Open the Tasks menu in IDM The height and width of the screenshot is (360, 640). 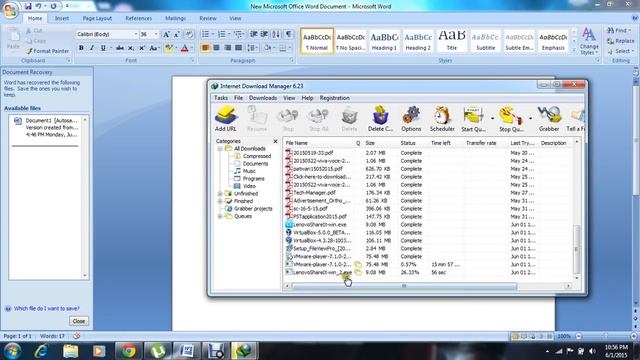pyautogui.click(x=220, y=98)
